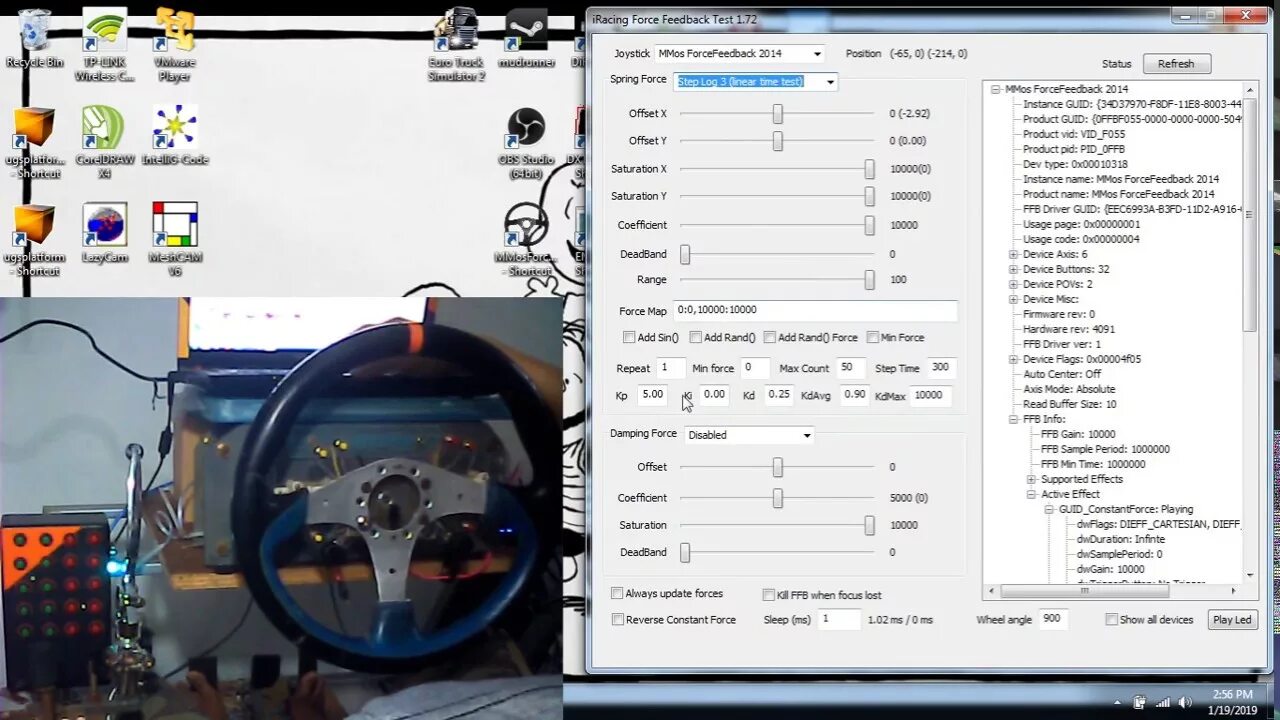Adjust the Spring Offset Y slider
1280x720 pixels.
(777, 141)
